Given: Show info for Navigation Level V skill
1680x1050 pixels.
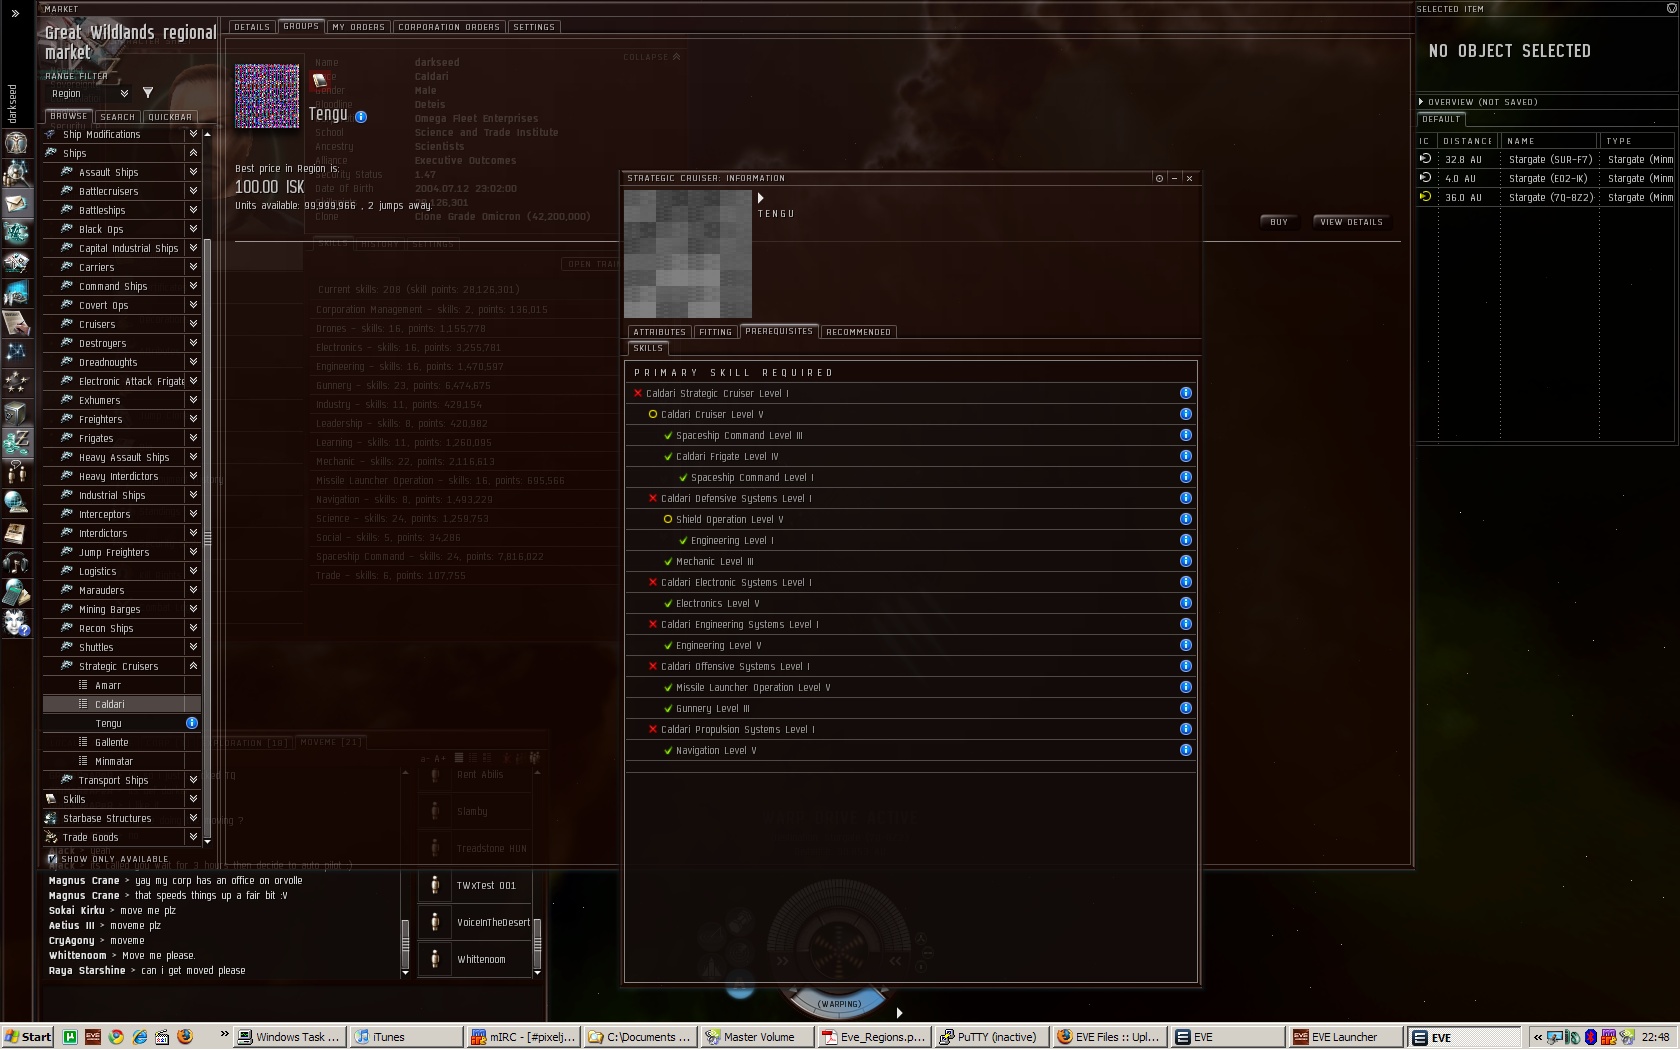Looking at the screenshot, I should pos(1185,750).
